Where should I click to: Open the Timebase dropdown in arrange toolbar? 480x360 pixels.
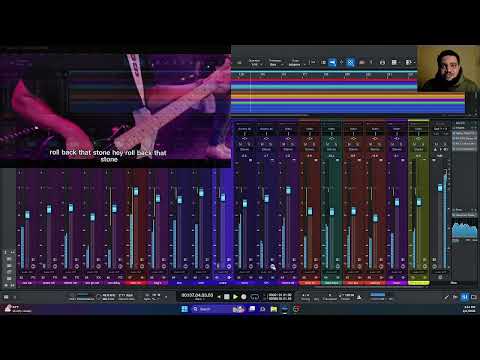click(275, 63)
